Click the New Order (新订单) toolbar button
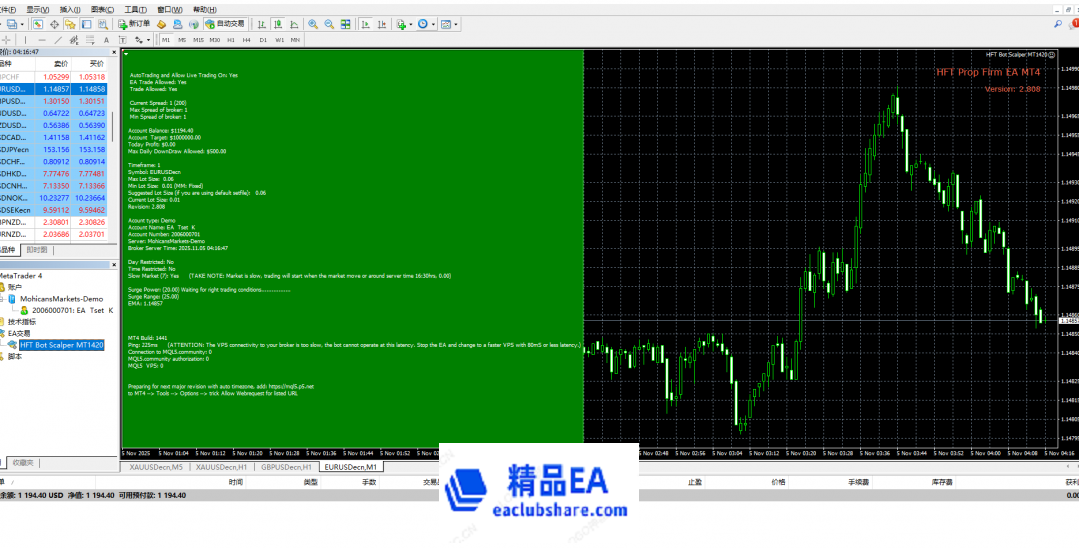Viewport: 1079px width, 548px height. tap(134, 23)
